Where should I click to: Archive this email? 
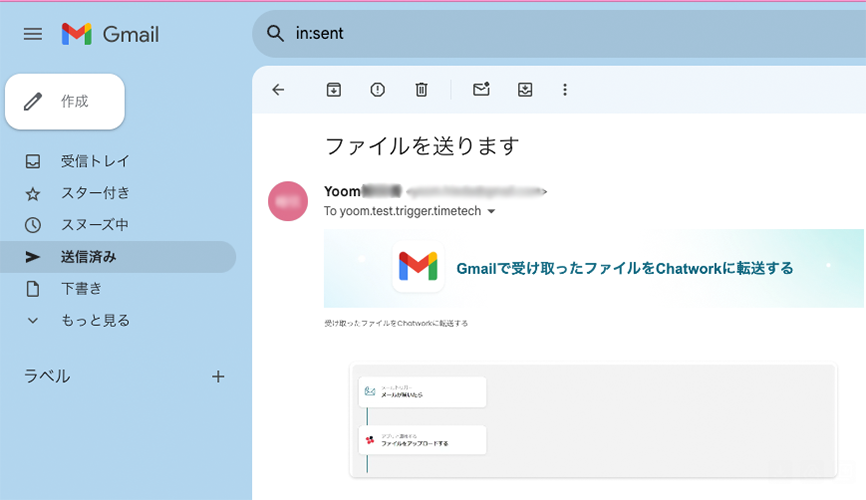(334, 90)
